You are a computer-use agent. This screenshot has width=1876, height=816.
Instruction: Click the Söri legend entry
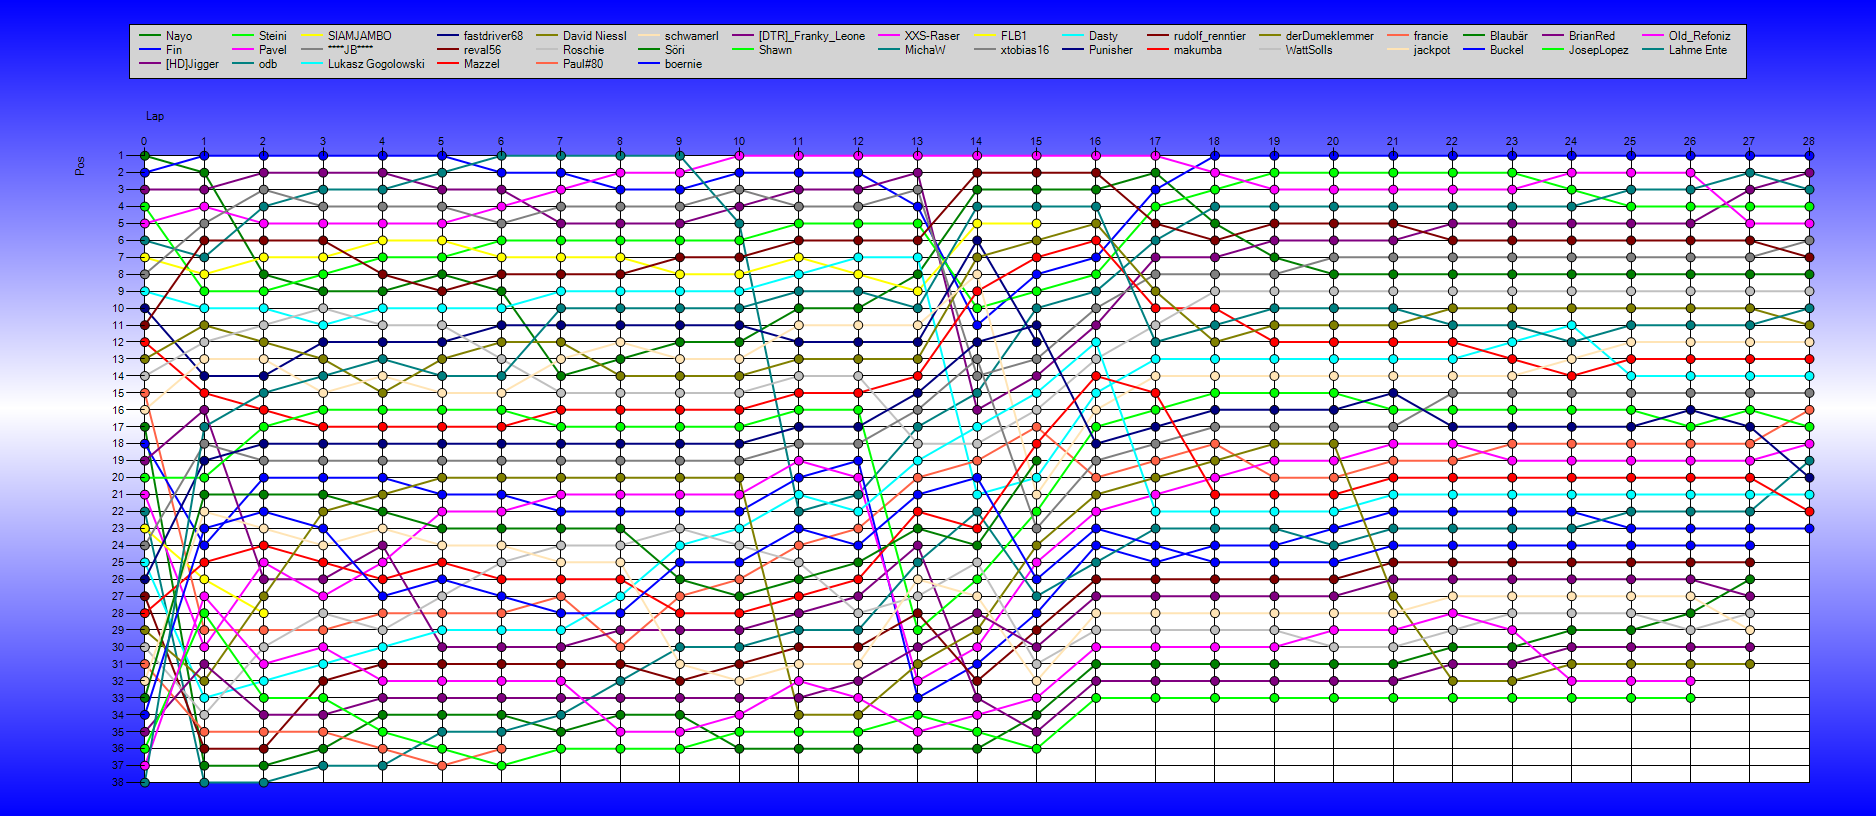674,50
